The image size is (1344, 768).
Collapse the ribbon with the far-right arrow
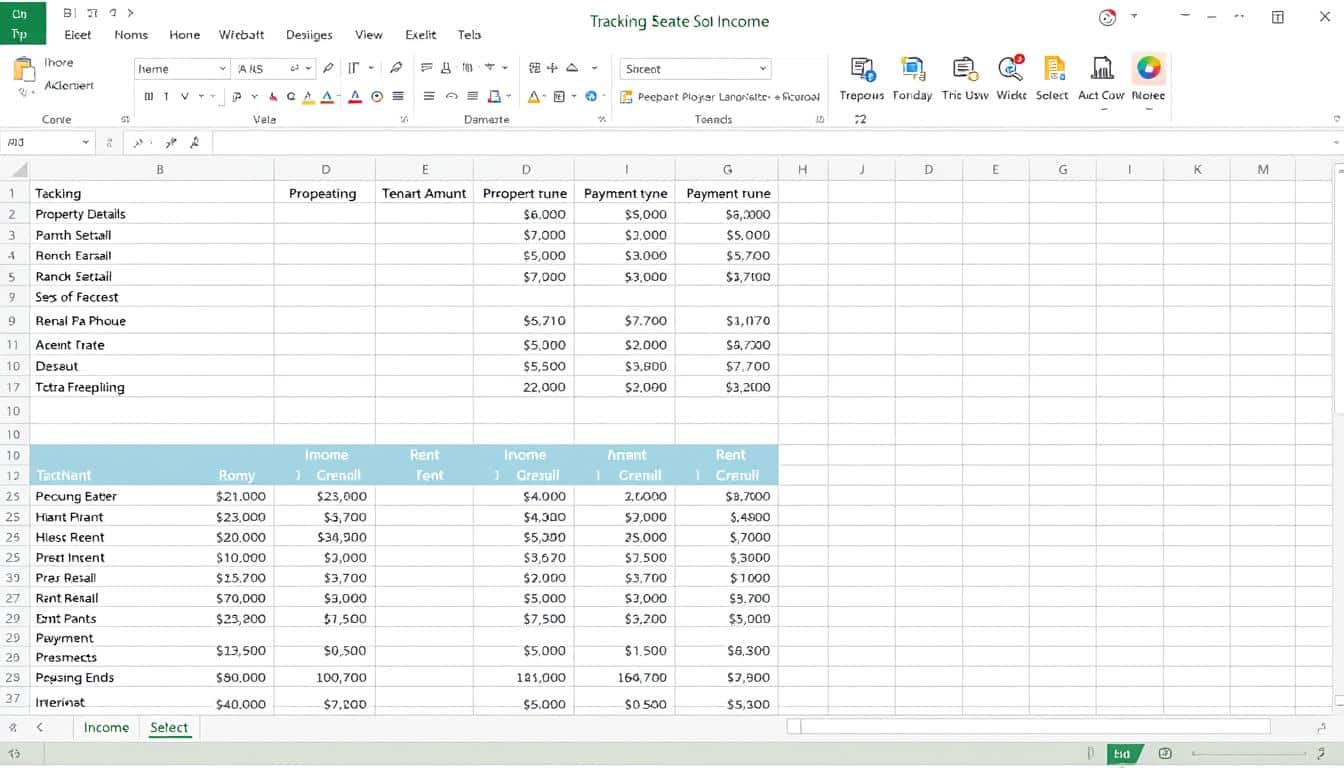tap(1337, 119)
